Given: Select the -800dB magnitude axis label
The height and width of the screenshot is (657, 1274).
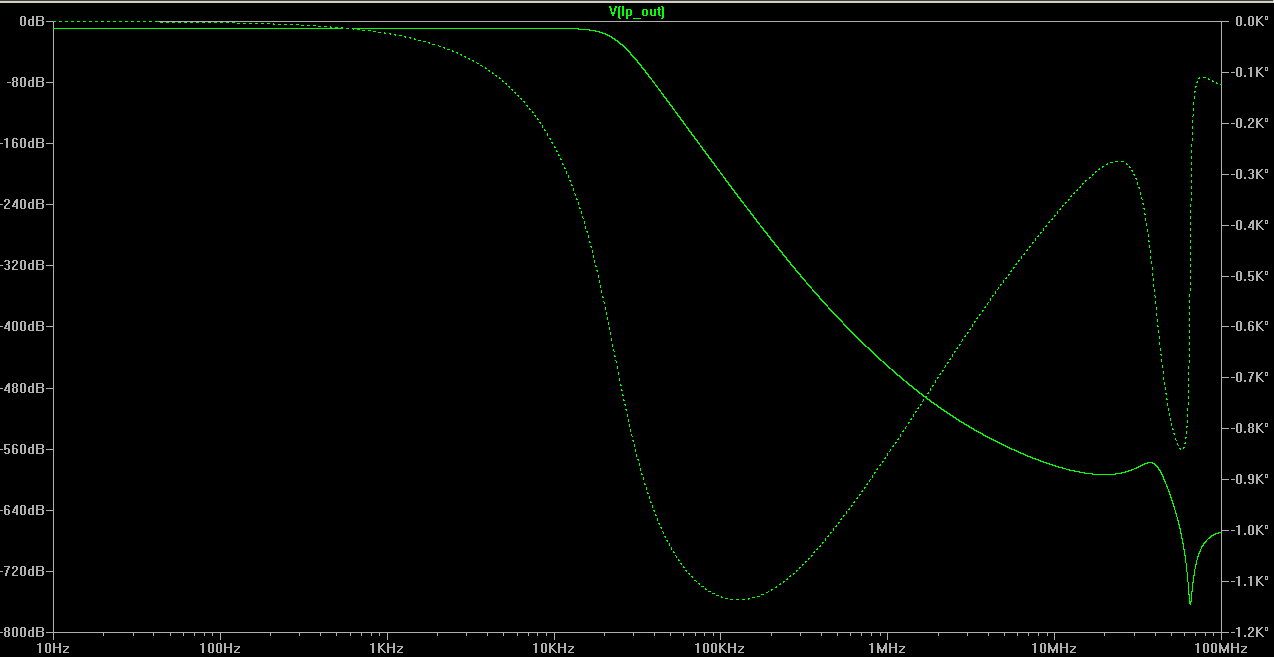Looking at the screenshot, I should [22, 632].
